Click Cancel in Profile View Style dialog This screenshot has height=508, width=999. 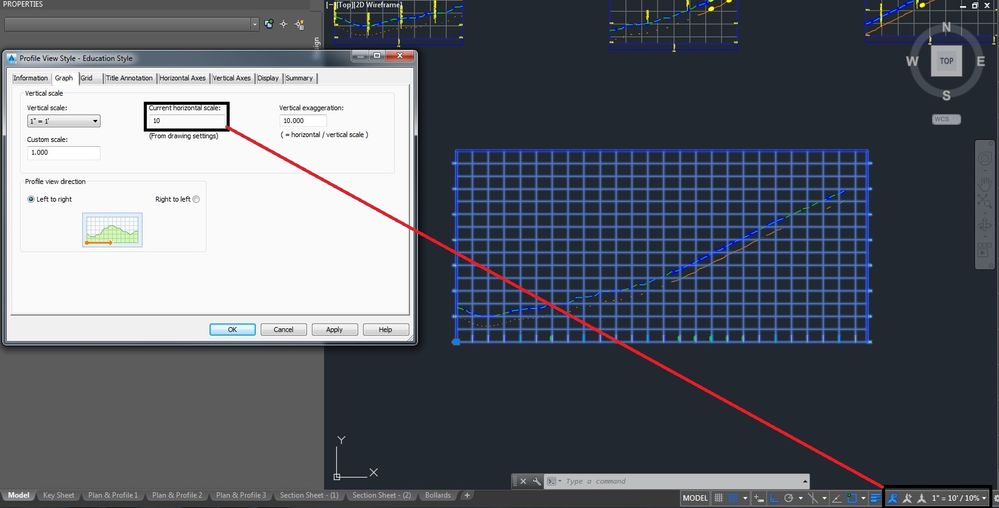(284, 330)
